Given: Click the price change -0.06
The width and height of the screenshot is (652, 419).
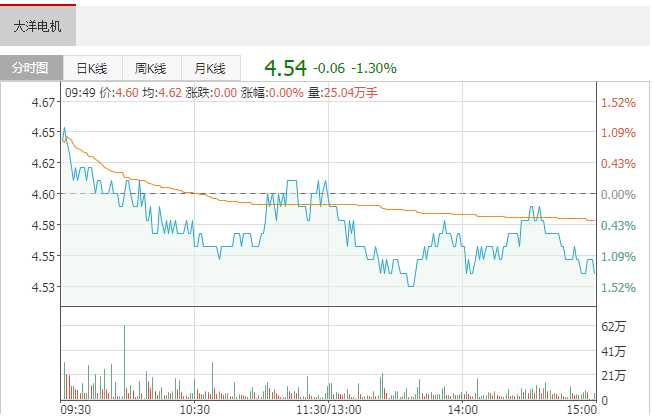Looking at the screenshot, I should (x=329, y=68).
